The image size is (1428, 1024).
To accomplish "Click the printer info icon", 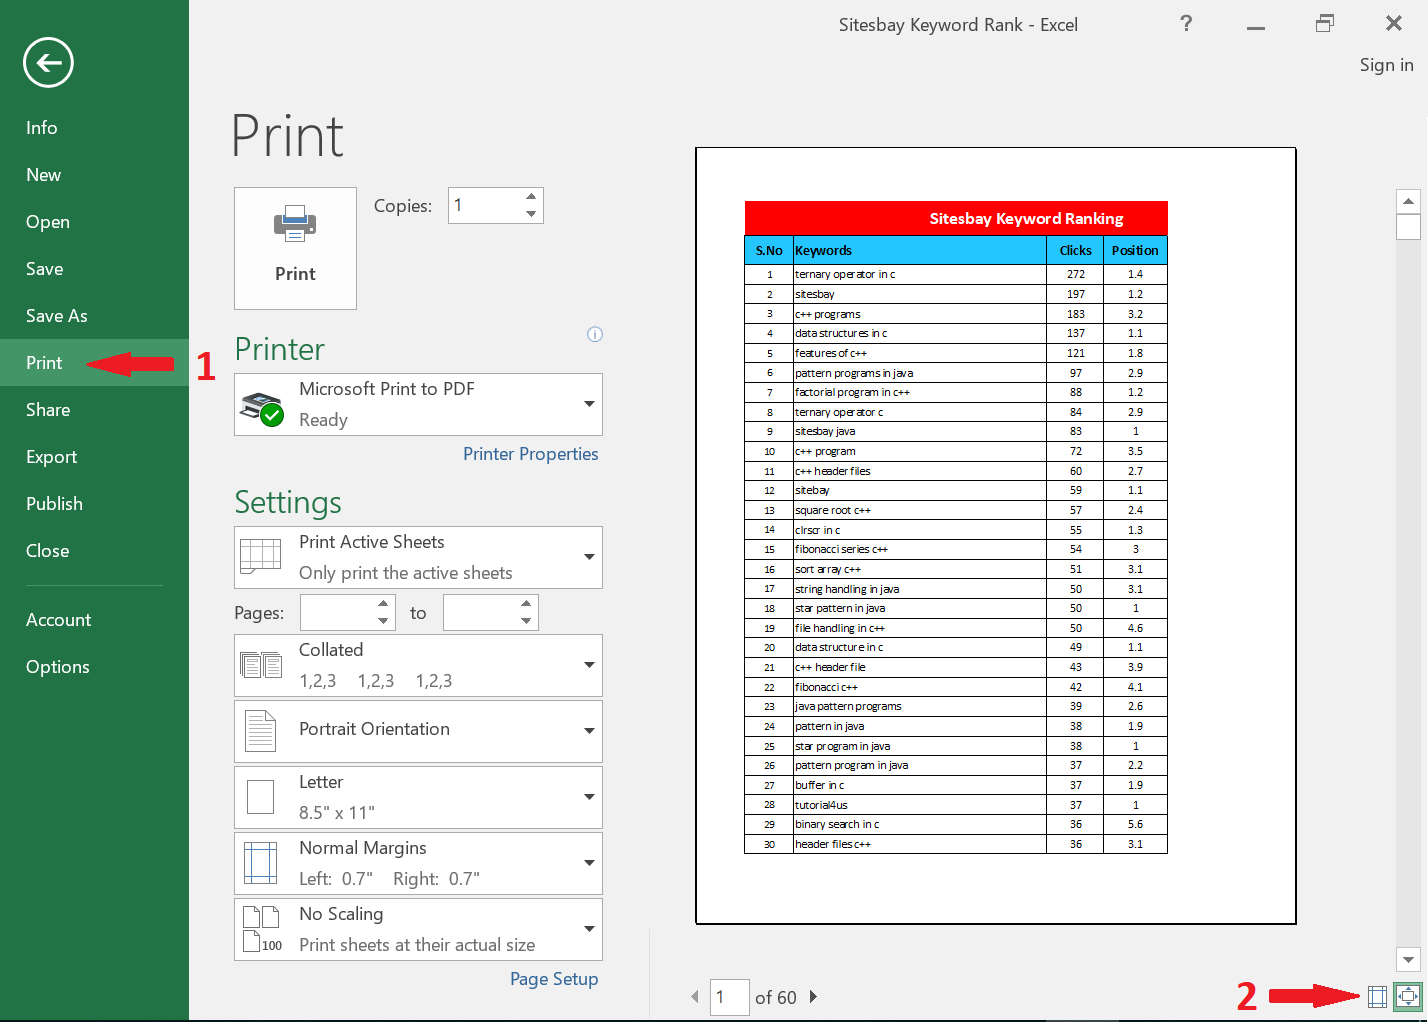I will point(595,334).
